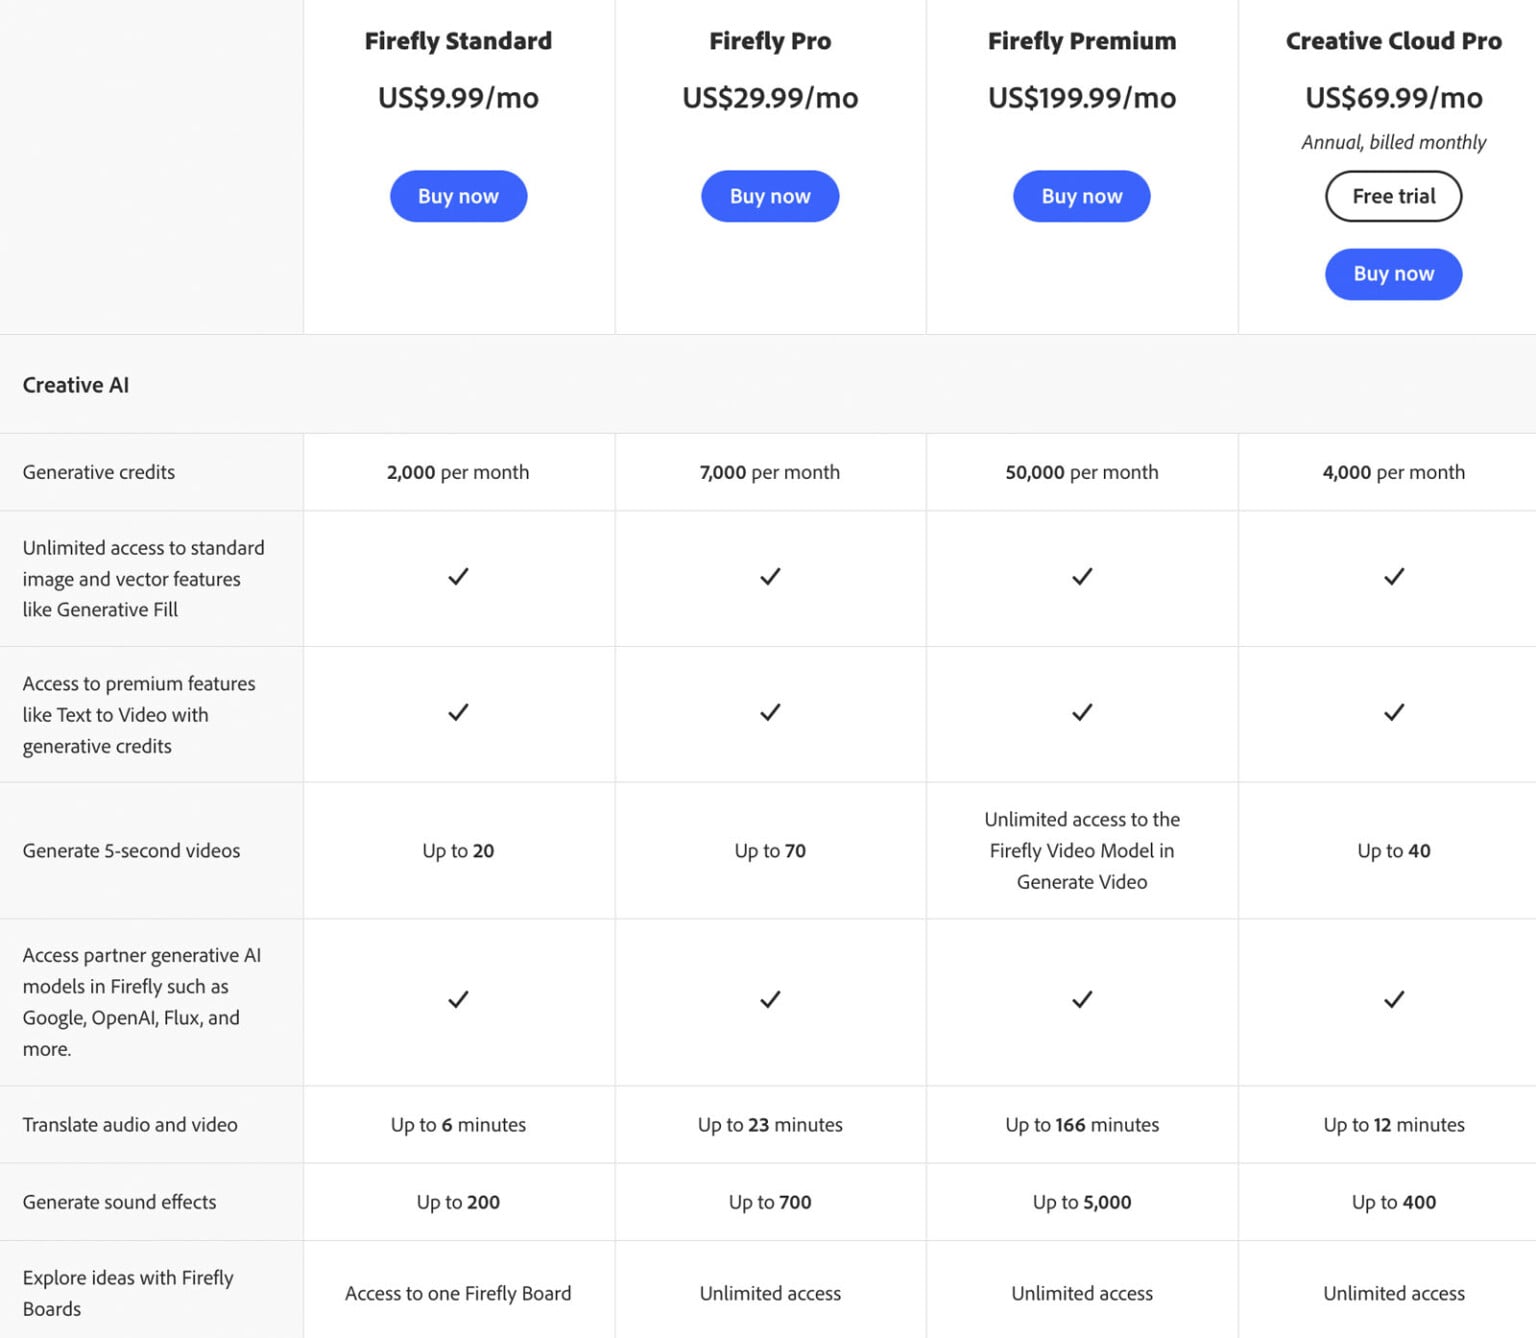Click Buy now under Firefly Standard
The image size is (1536, 1338).
tap(458, 196)
